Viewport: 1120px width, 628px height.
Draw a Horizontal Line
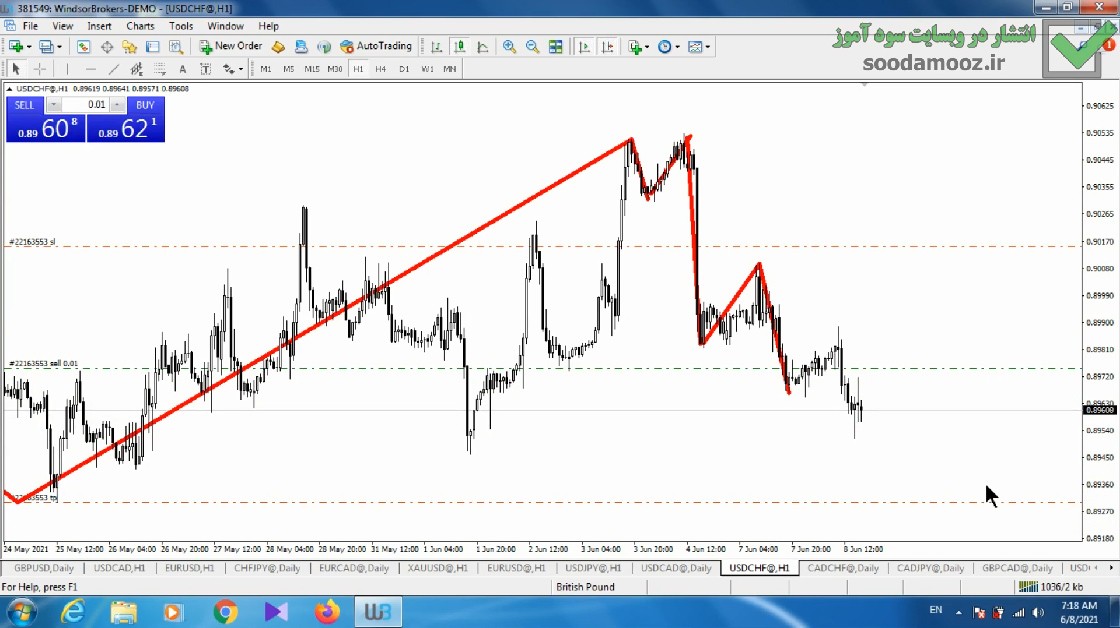click(x=91, y=69)
